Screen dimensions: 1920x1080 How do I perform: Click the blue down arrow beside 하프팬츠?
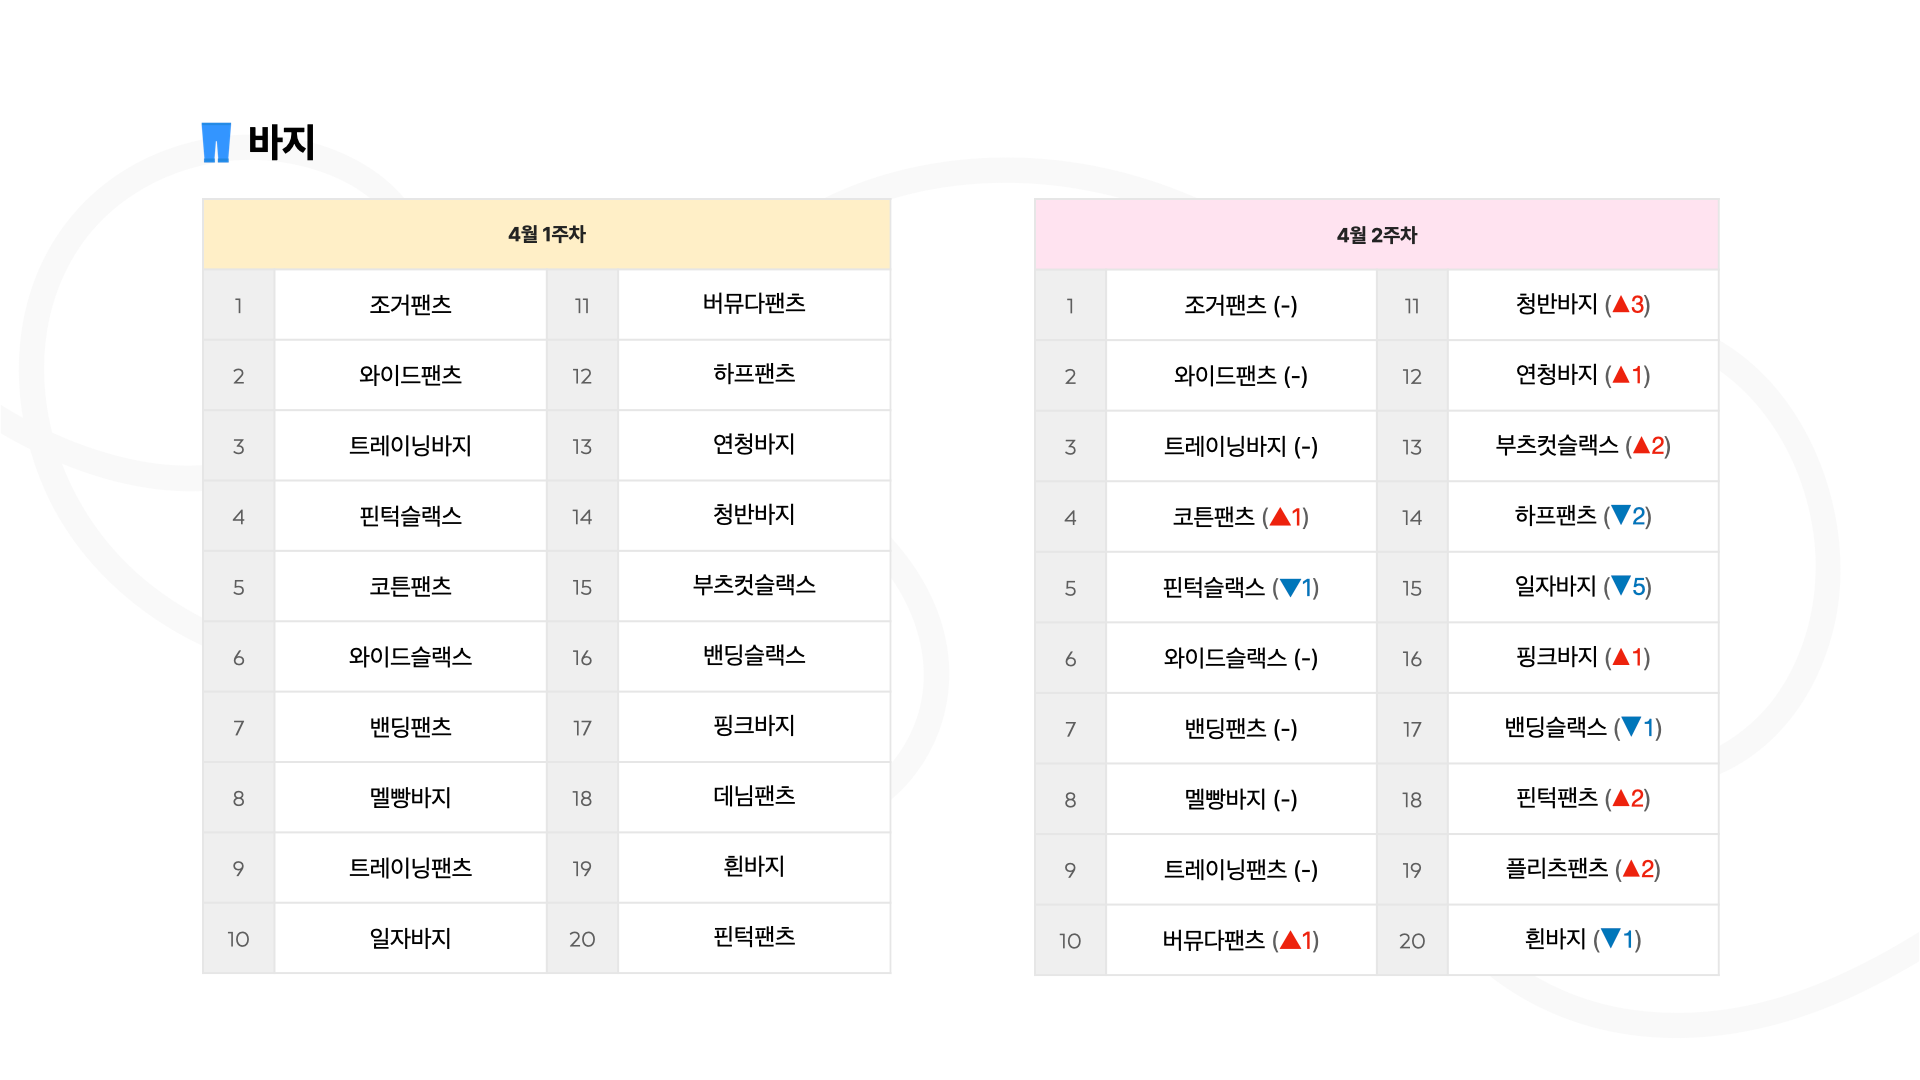[1621, 515]
